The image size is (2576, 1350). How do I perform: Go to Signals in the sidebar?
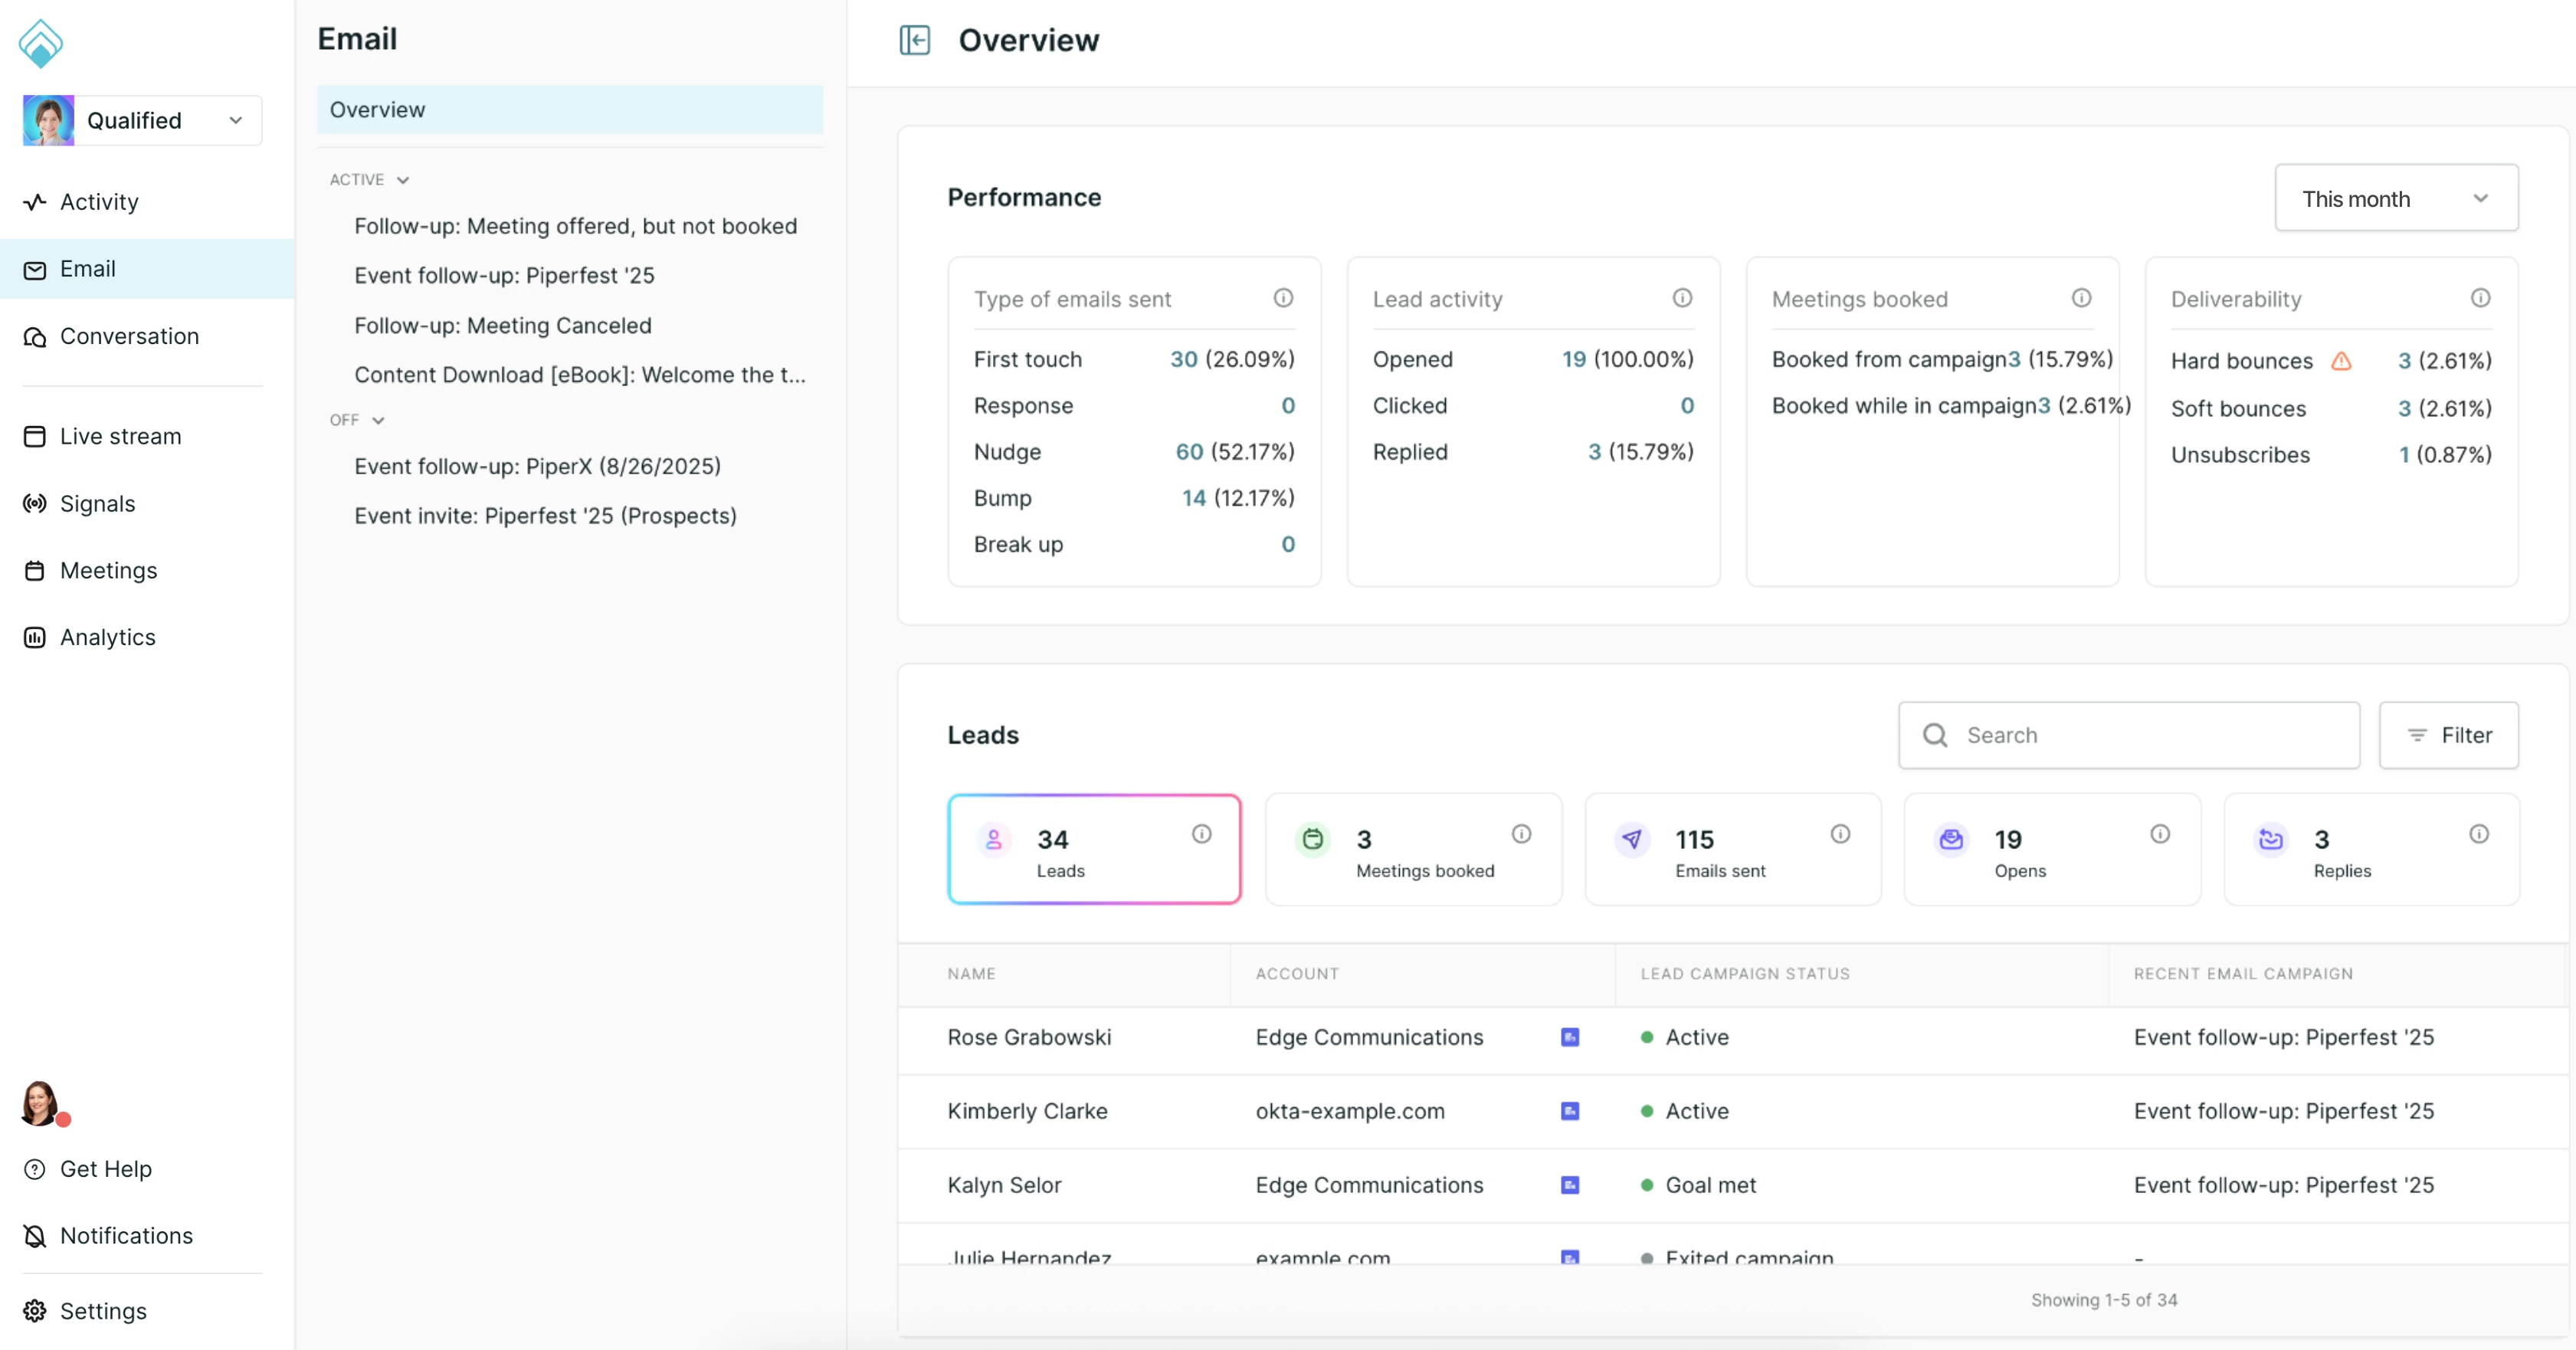point(97,503)
